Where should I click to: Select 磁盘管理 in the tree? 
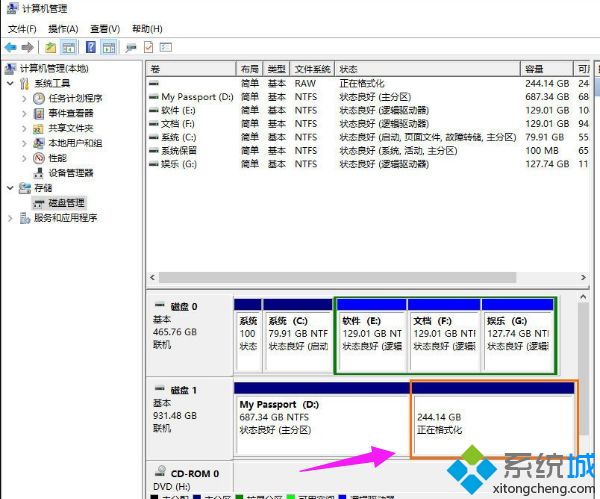[x=66, y=203]
